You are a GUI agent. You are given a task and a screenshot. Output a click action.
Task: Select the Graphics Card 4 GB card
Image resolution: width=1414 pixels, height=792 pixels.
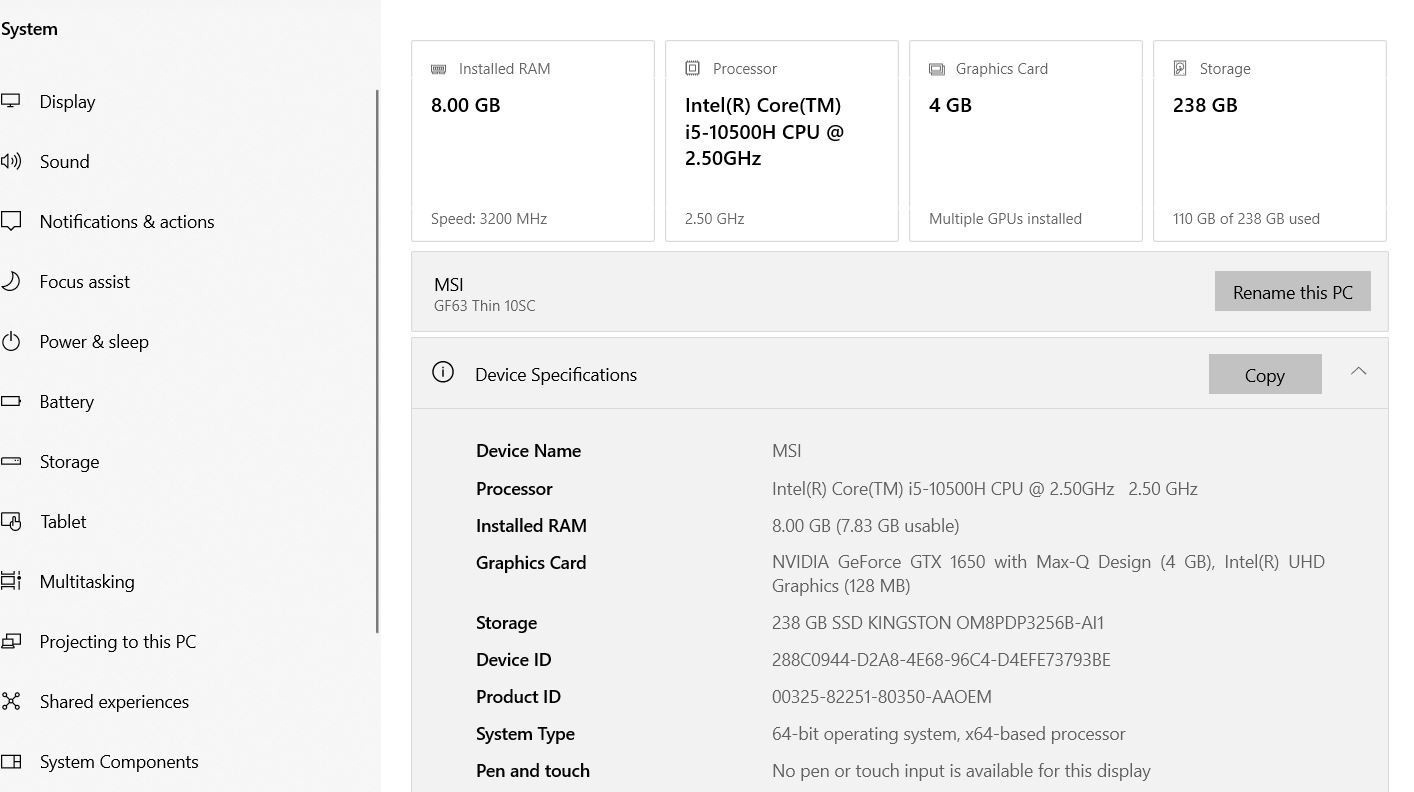click(1026, 141)
